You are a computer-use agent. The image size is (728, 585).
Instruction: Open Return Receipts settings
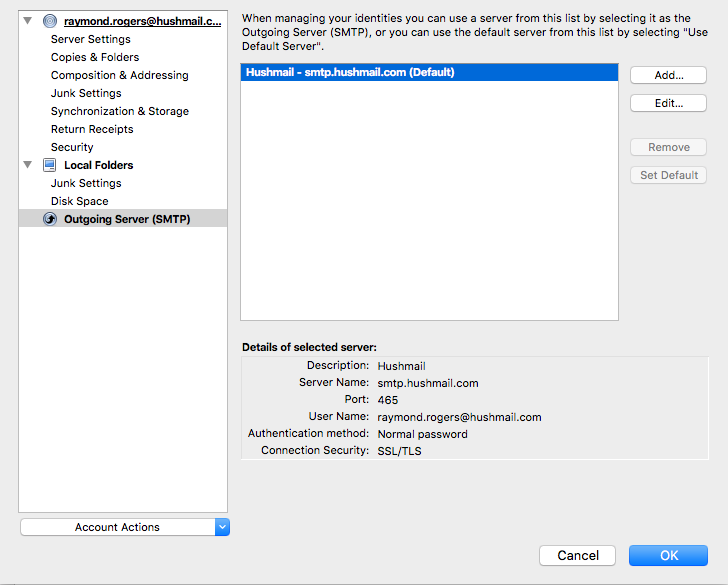[92, 129]
